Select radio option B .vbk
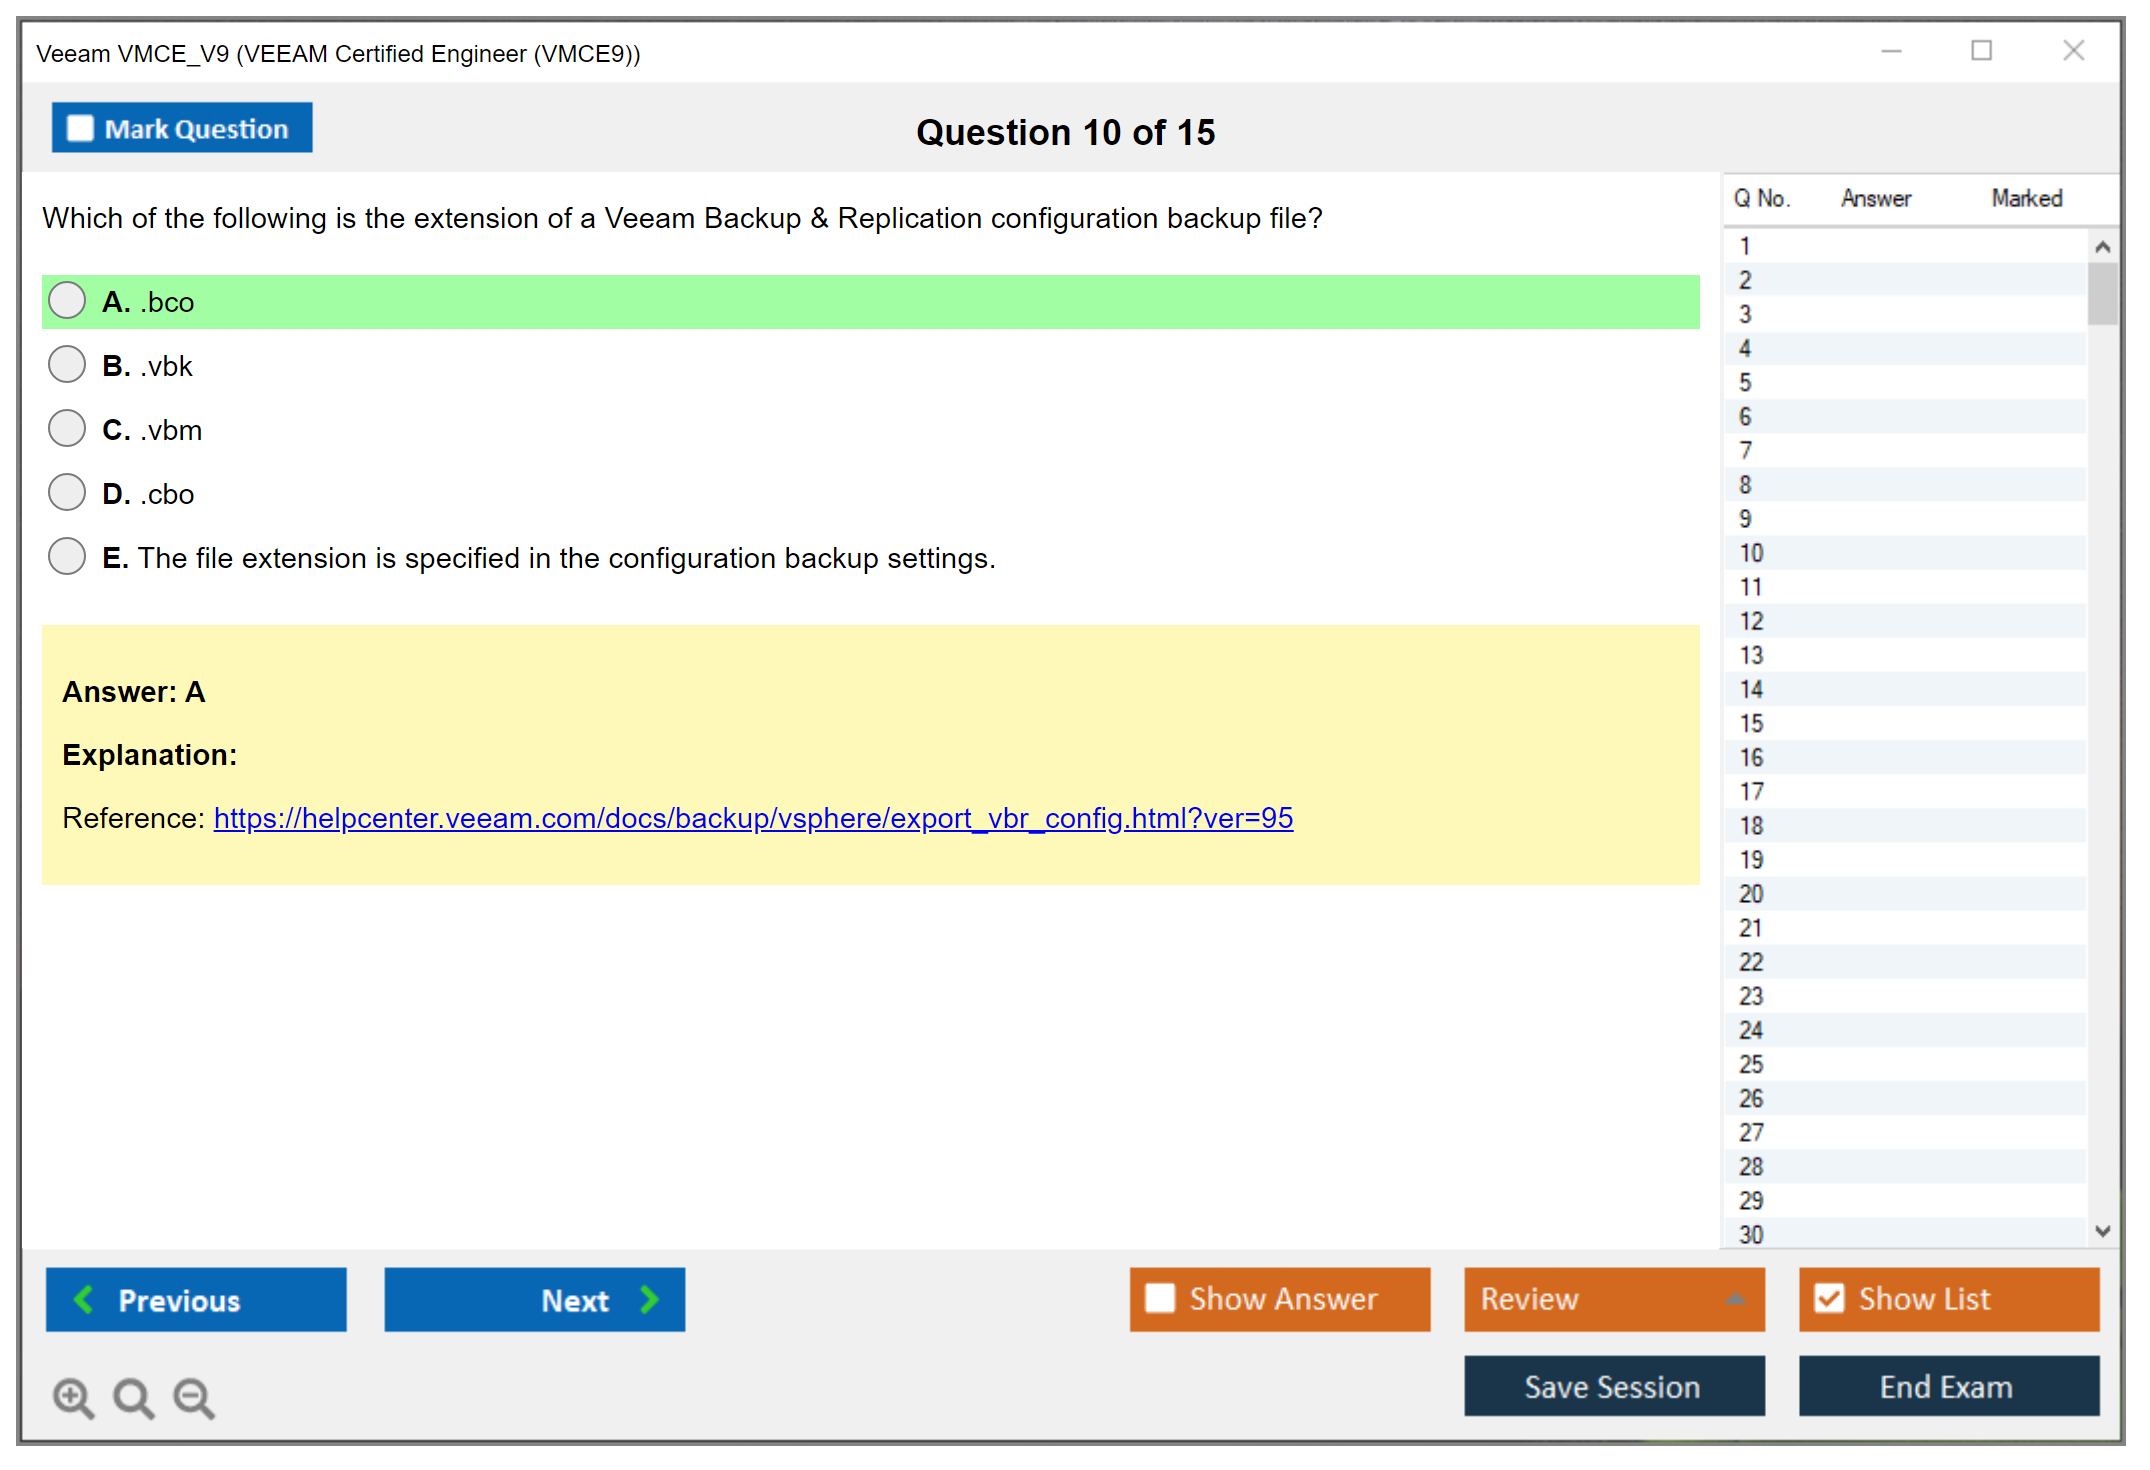 [67, 365]
